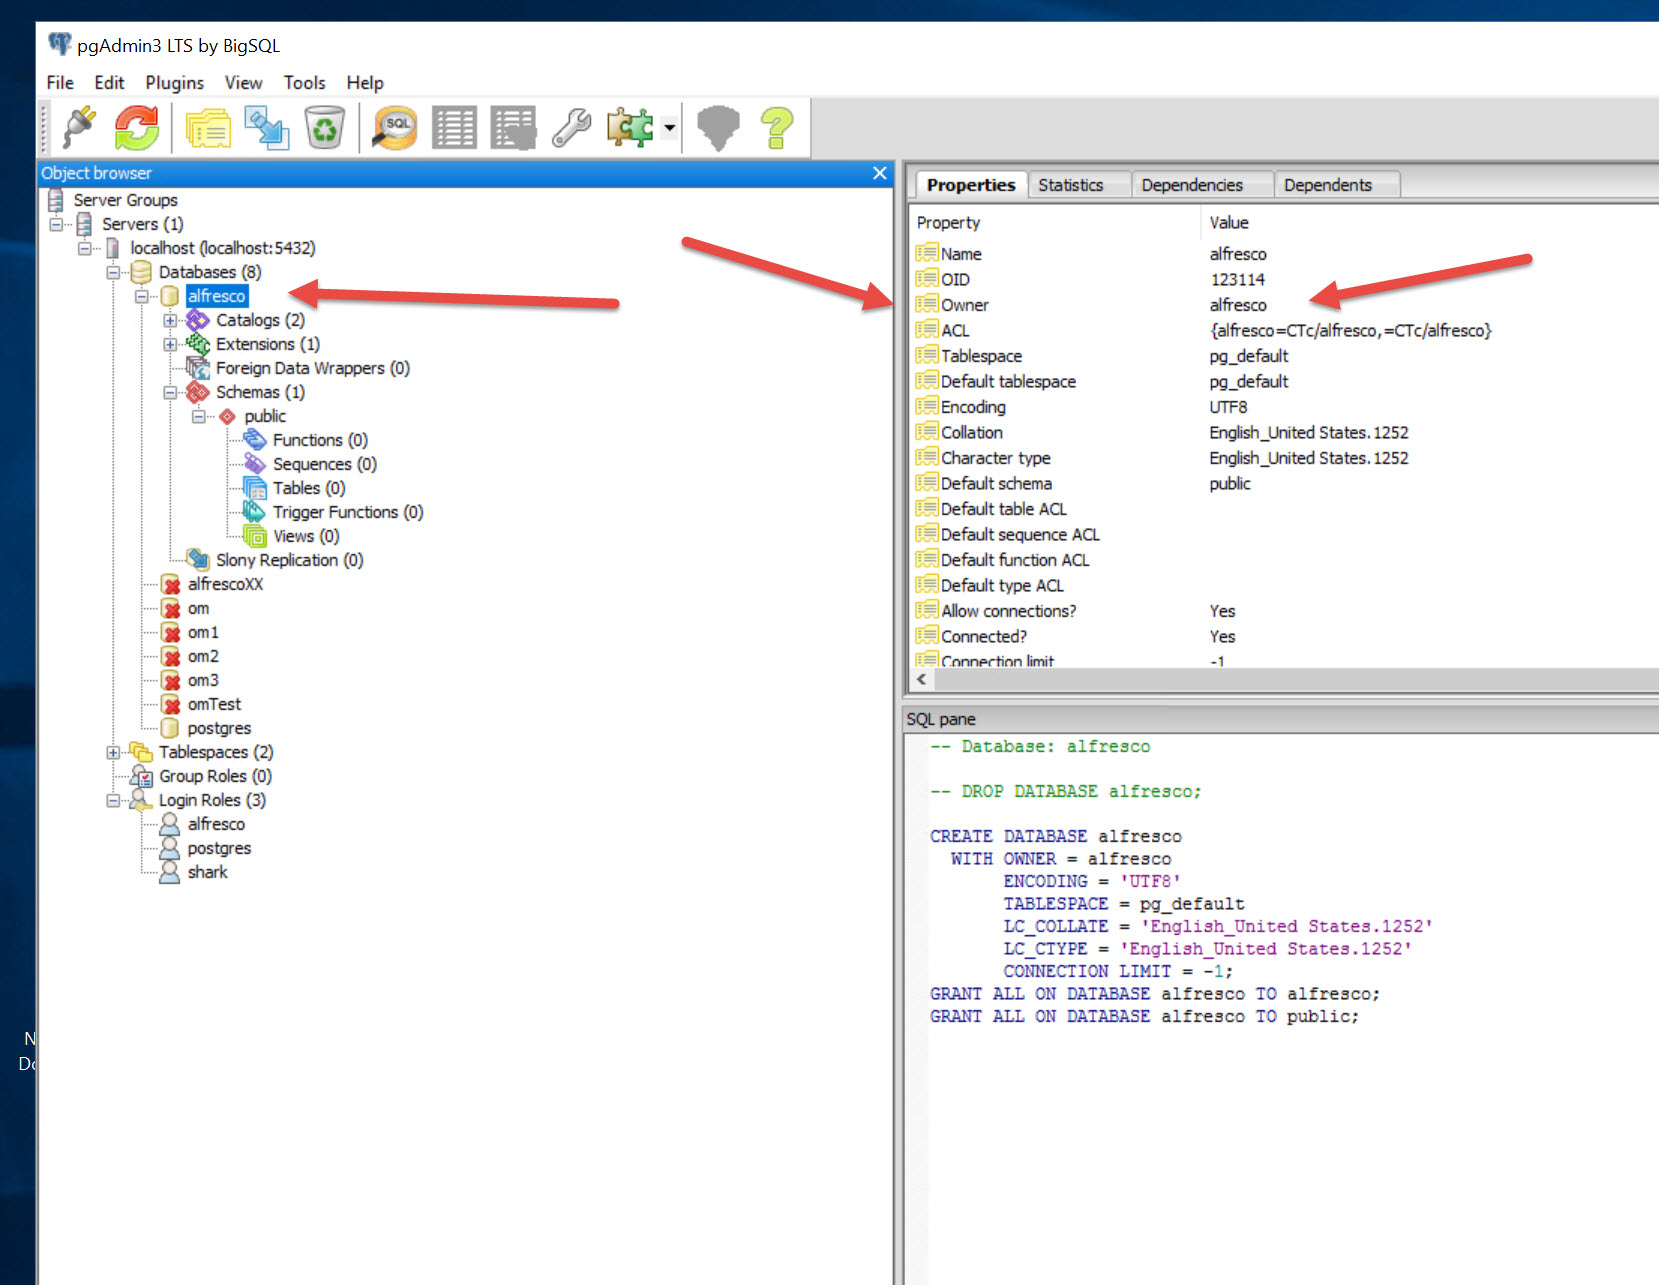Open the plugins dropdown arrow
This screenshot has width=1659, height=1285.
(x=669, y=128)
